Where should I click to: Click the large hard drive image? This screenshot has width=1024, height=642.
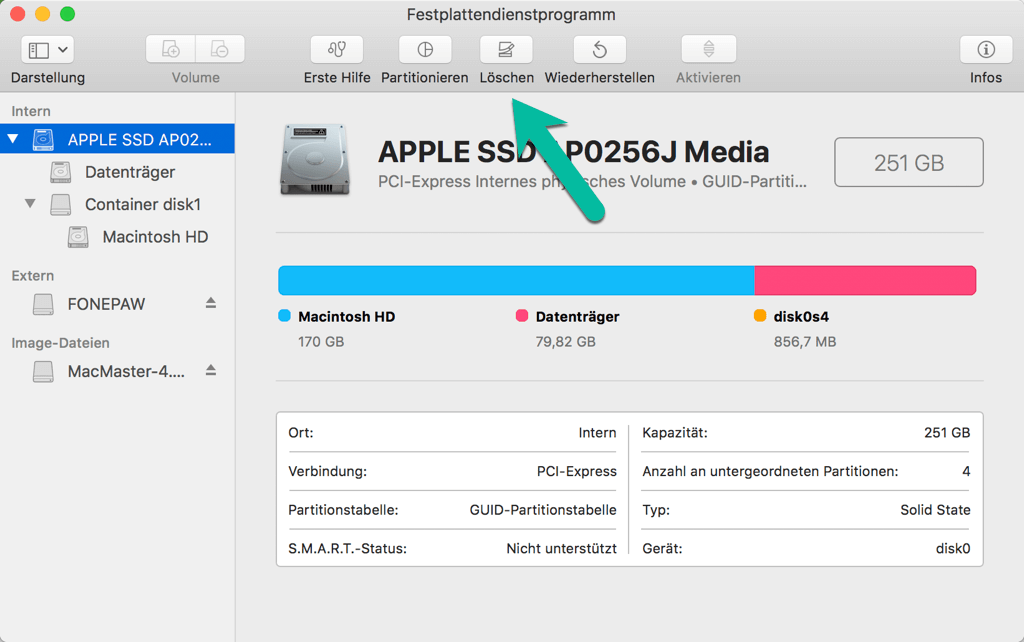click(x=315, y=160)
